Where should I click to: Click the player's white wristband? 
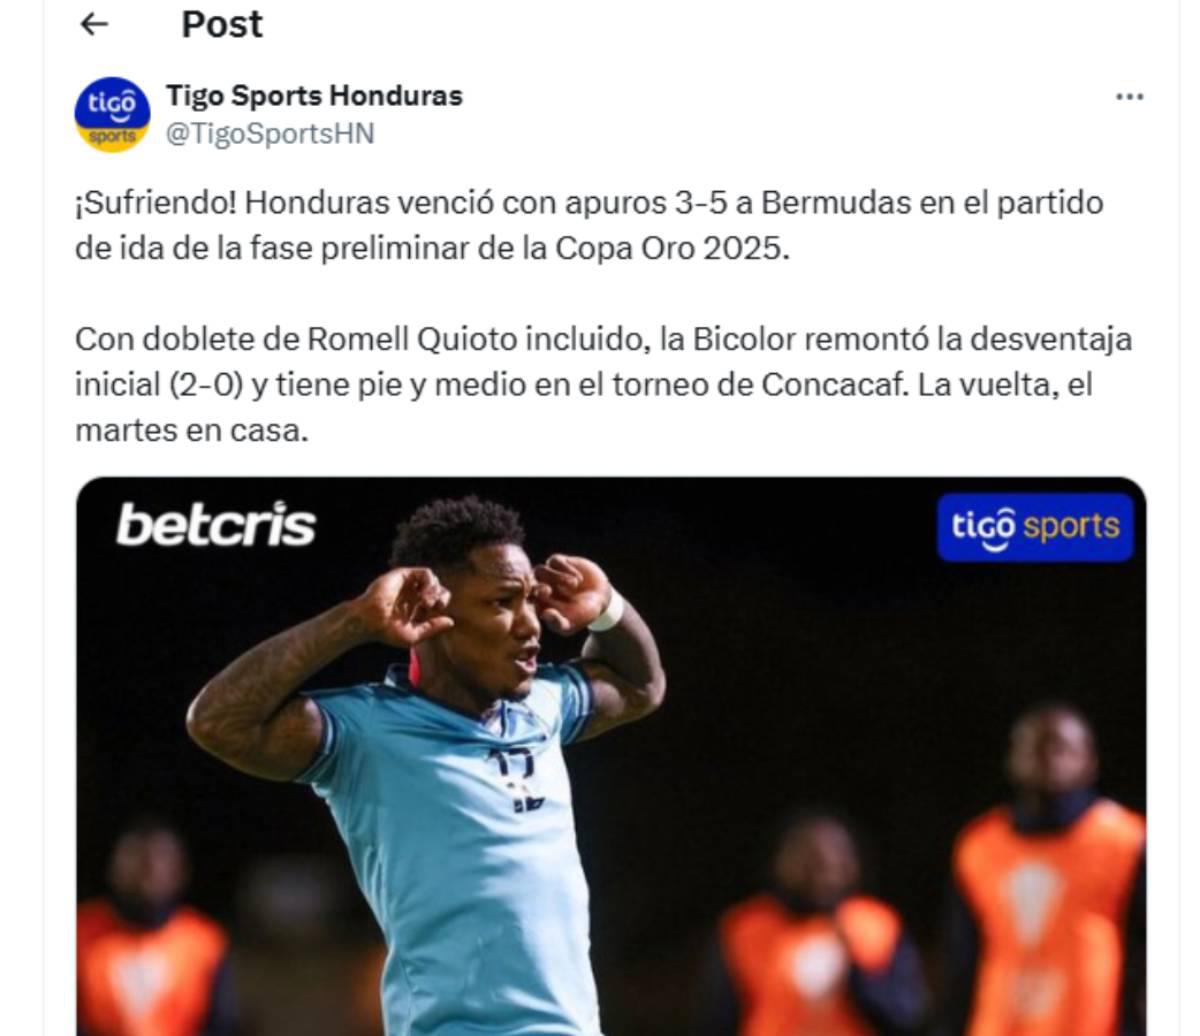607,611
